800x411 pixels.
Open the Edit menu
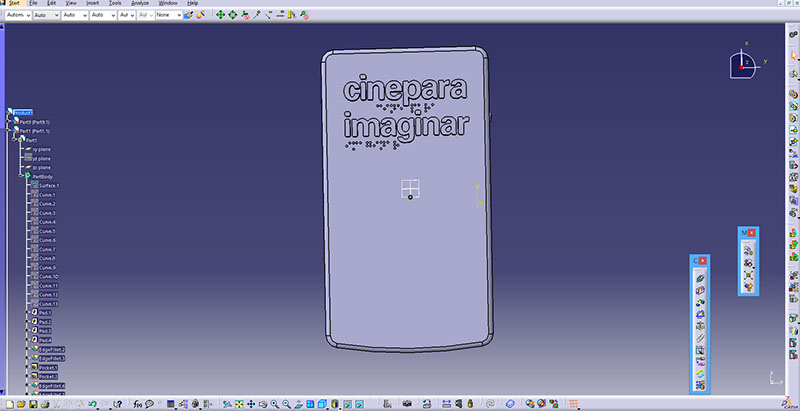coord(52,3)
